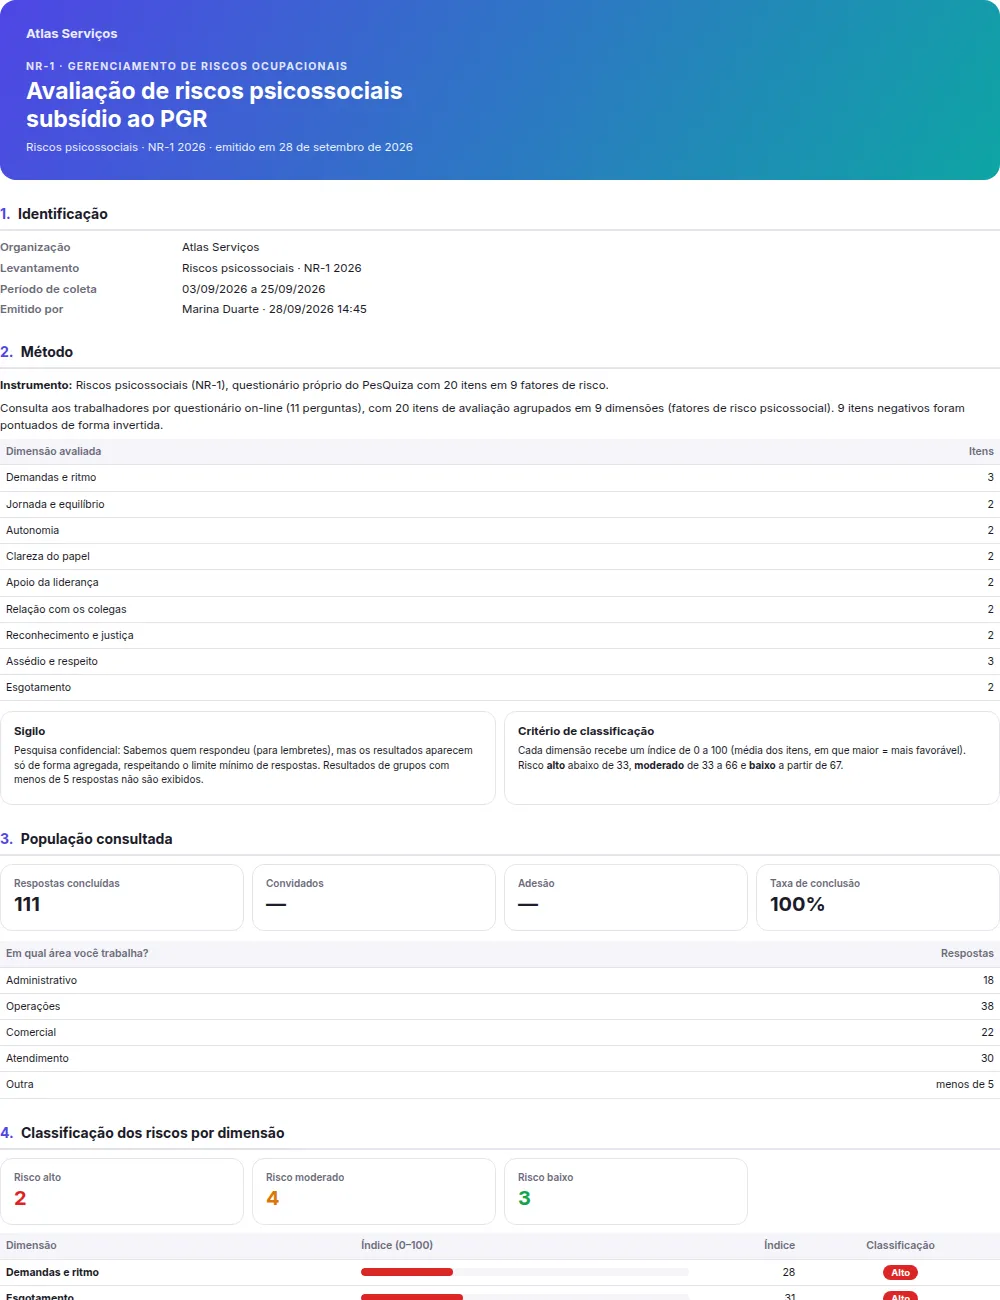Click the 'Risco moderado' card showing 4
The width and height of the screenshot is (1000, 1300).
tap(374, 1191)
